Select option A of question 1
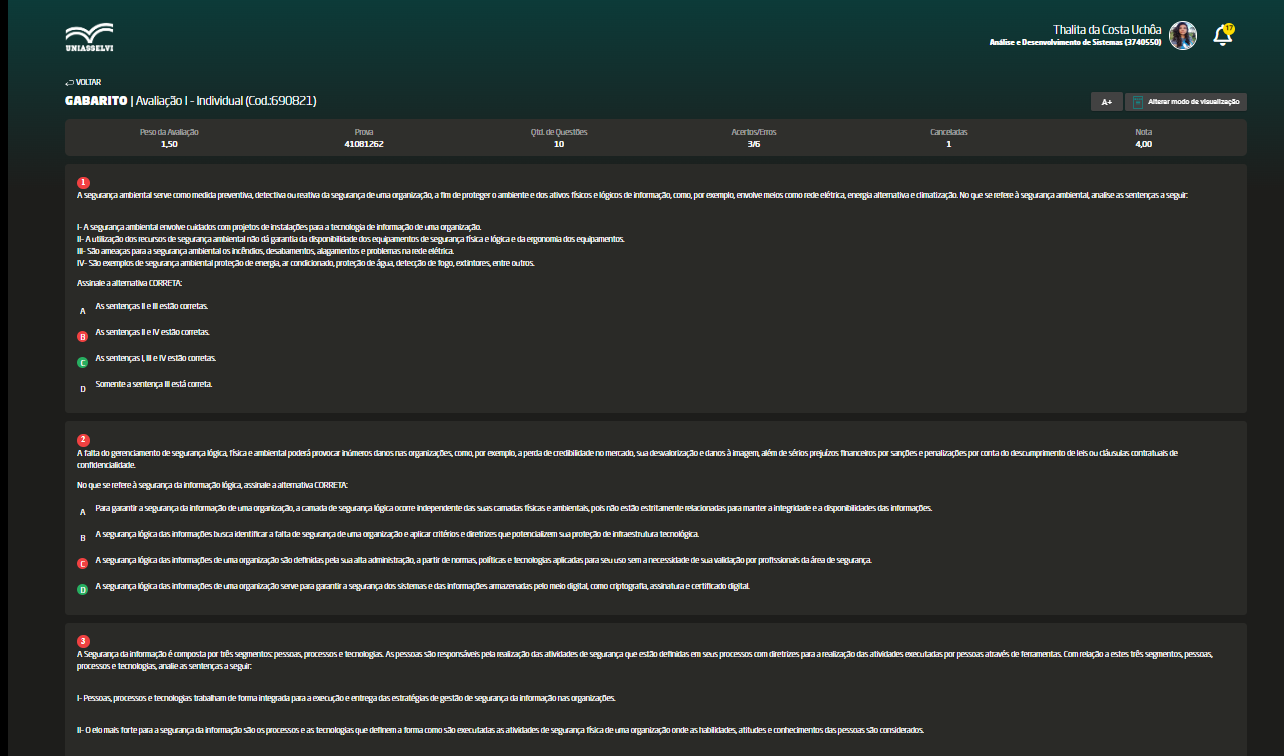 coord(83,311)
